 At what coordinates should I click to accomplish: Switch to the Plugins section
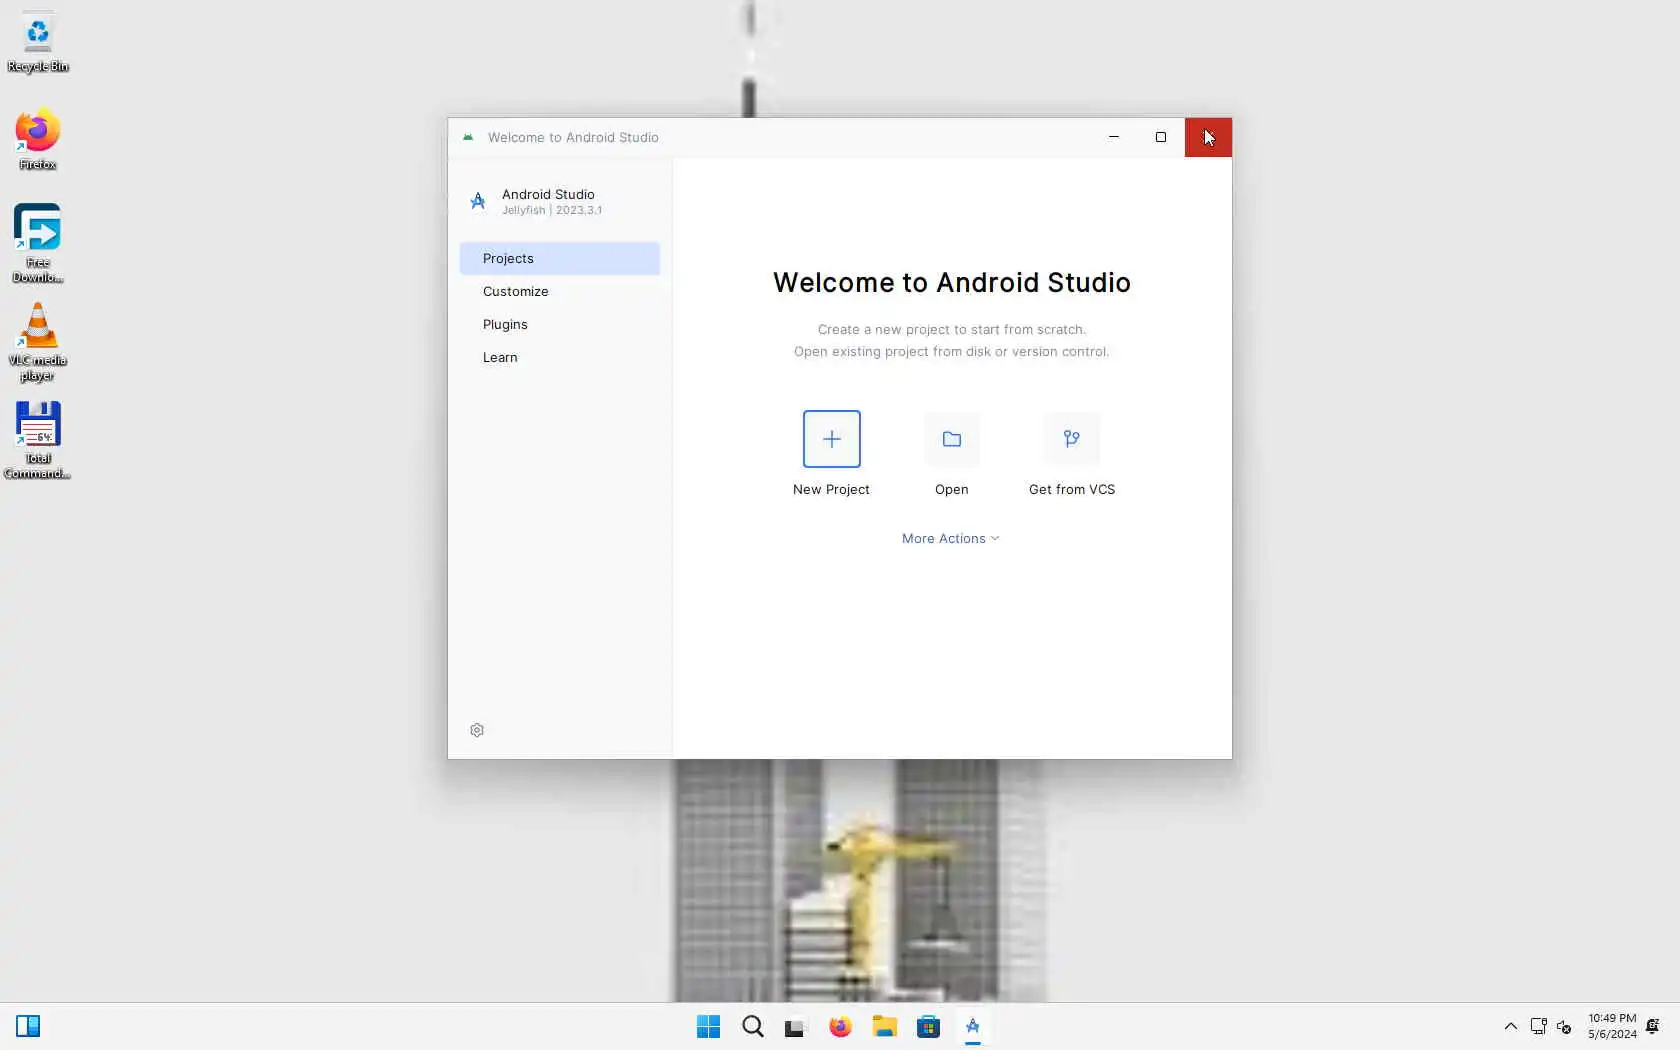click(559, 324)
